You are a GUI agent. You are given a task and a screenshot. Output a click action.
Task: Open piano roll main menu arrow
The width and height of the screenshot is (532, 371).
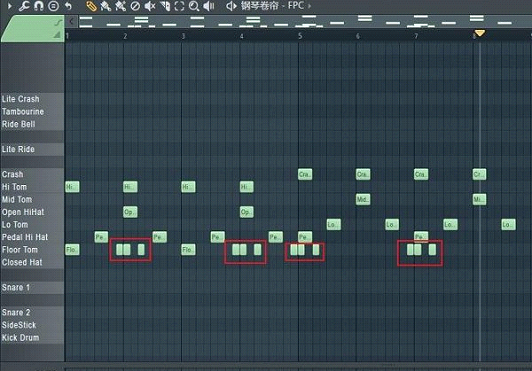(x=10, y=6)
